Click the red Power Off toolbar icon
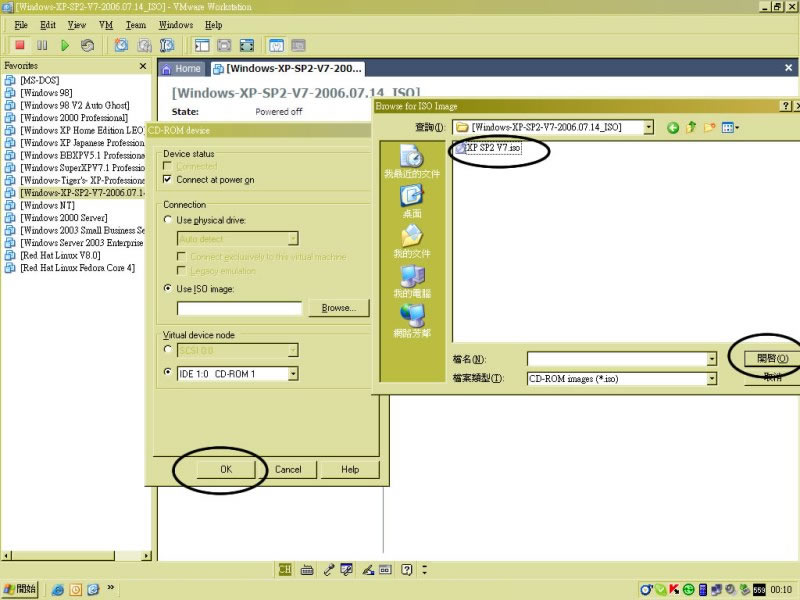 (x=20, y=45)
